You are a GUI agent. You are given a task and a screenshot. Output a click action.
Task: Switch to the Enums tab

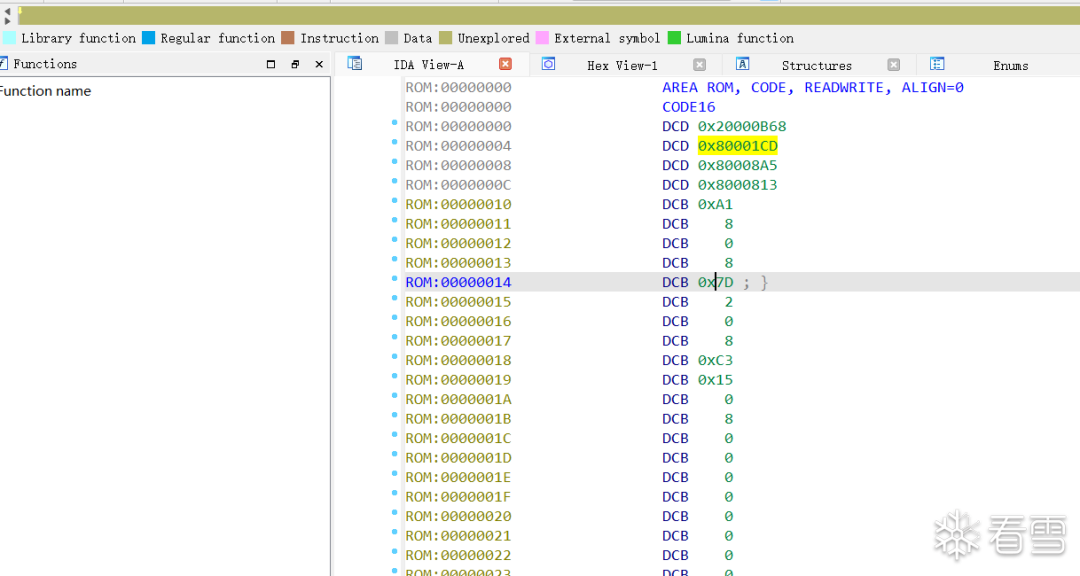(x=1010, y=64)
